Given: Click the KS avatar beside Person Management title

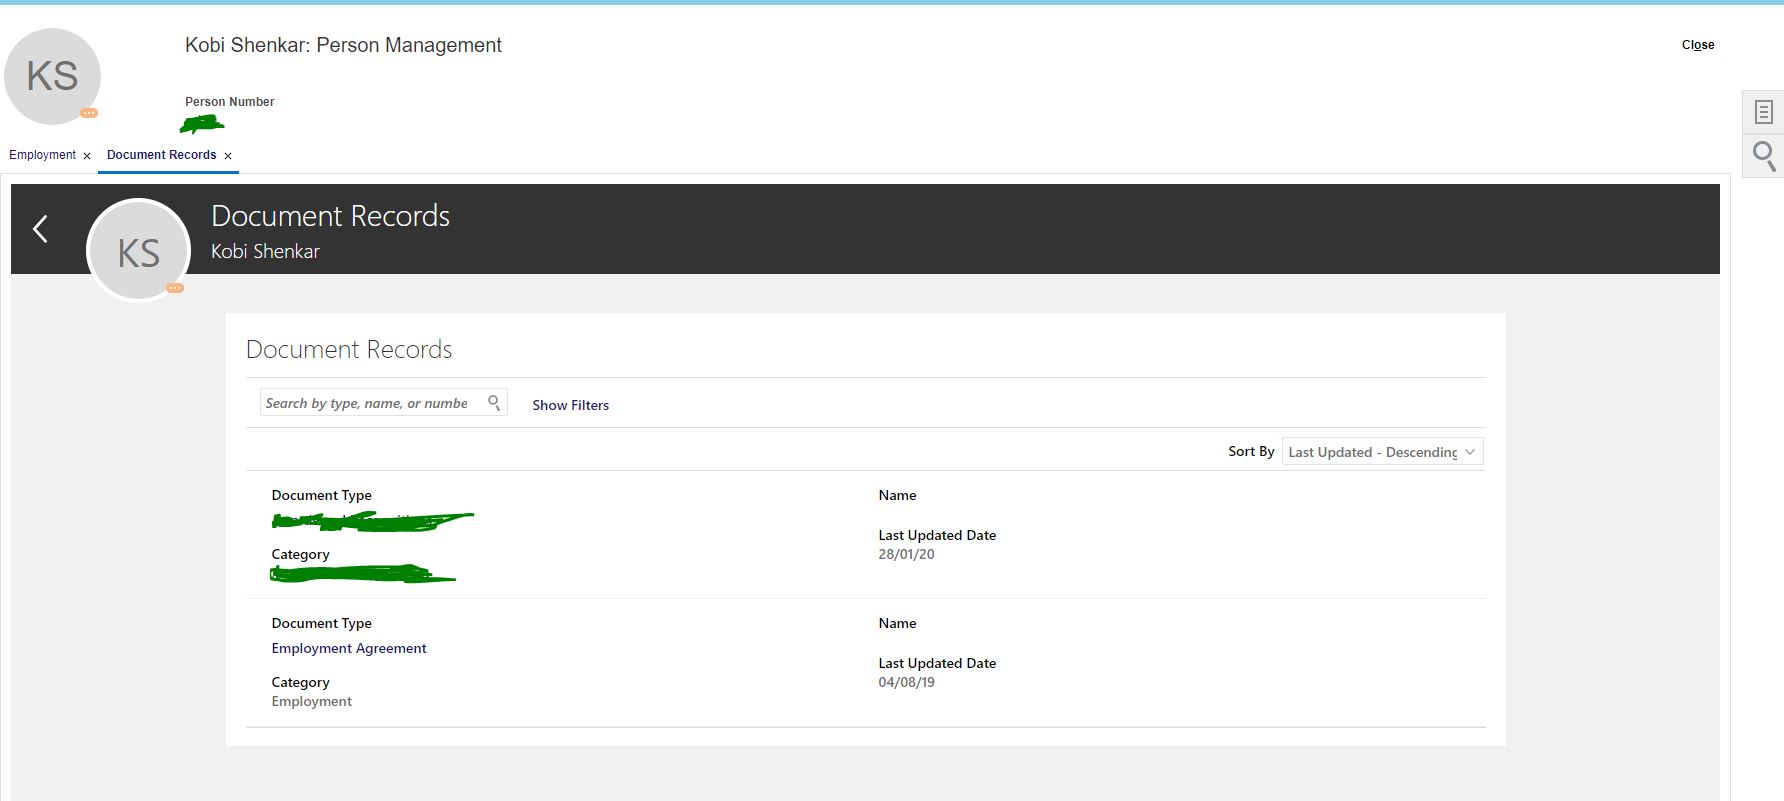Looking at the screenshot, I should point(52,77).
